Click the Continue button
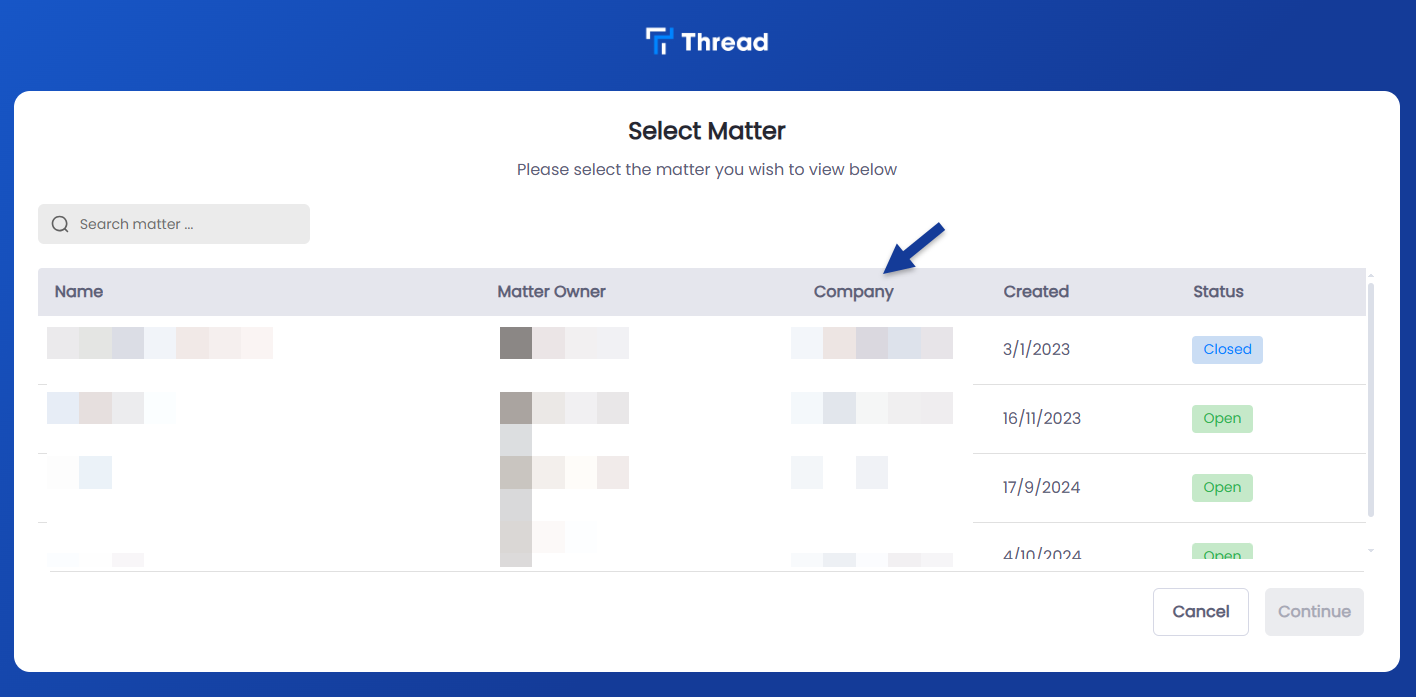 pos(1314,612)
